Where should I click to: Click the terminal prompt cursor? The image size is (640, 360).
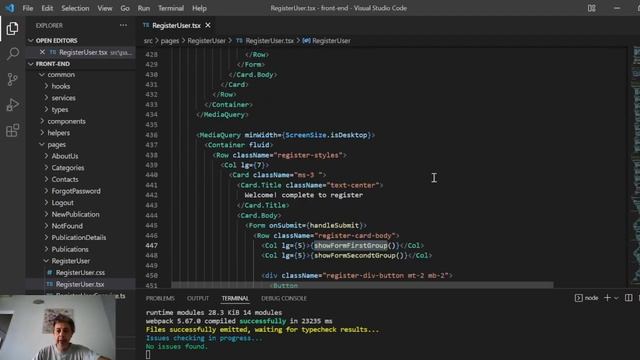[x=148, y=354]
